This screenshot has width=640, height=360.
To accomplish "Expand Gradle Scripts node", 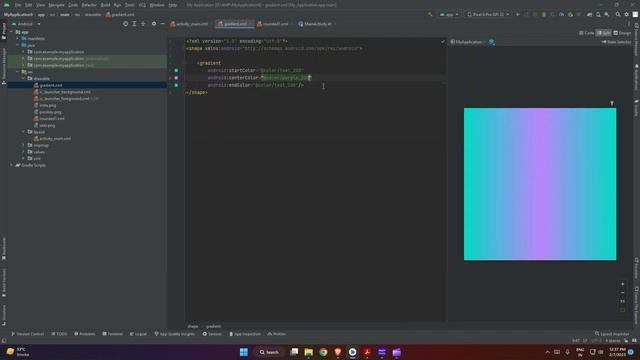I will [x=11, y=165].
